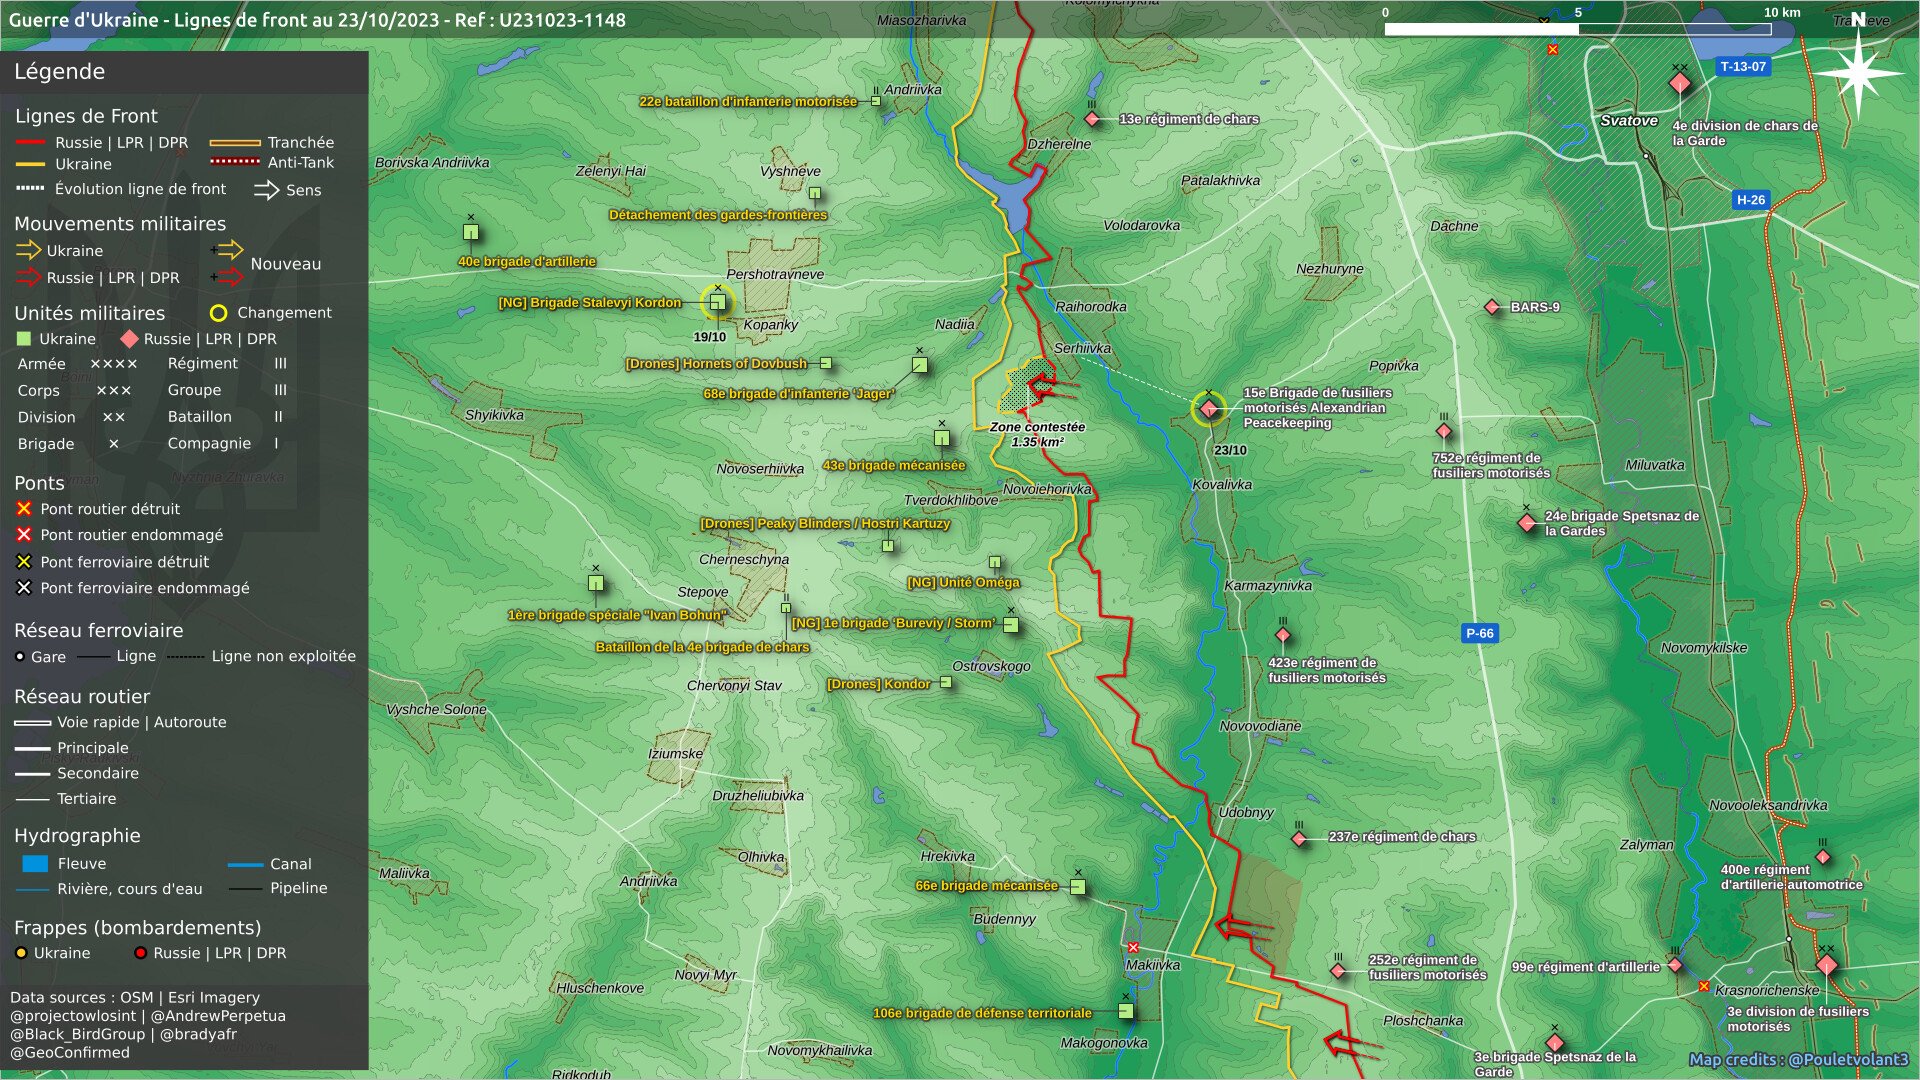Click the 3e brigade Spetsnaz diamond marker
This screenshot has width=1920, height=1080.
click(1554, 1043)
